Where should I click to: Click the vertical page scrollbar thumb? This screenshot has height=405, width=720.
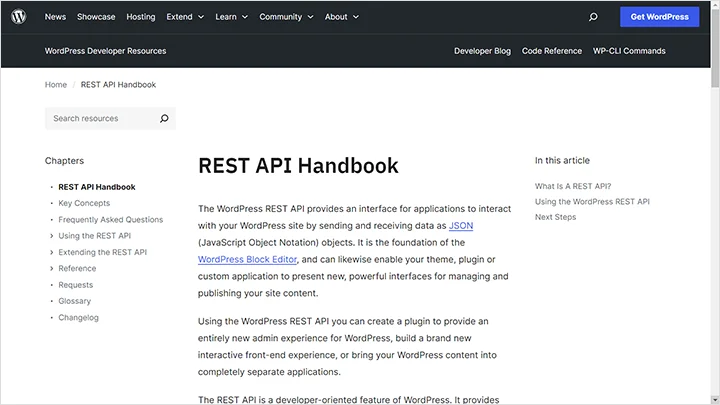pos(715,47)
